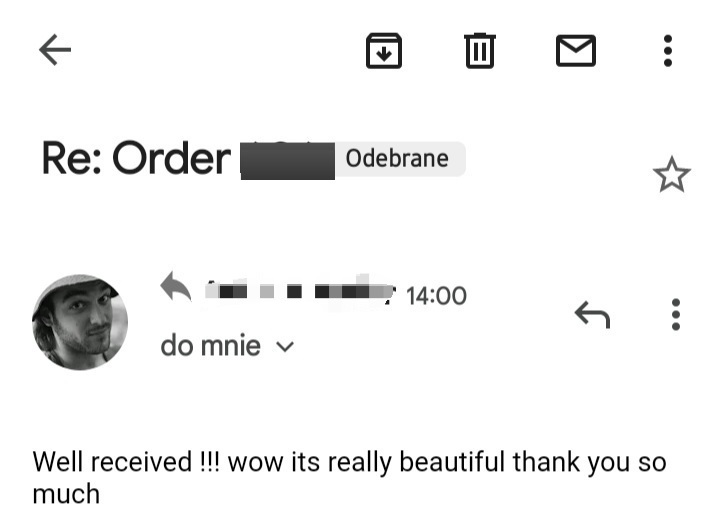Screen dimensions: 720x532
Task: Reply using the arrow beside the timestamp
Action: (592, 315)
